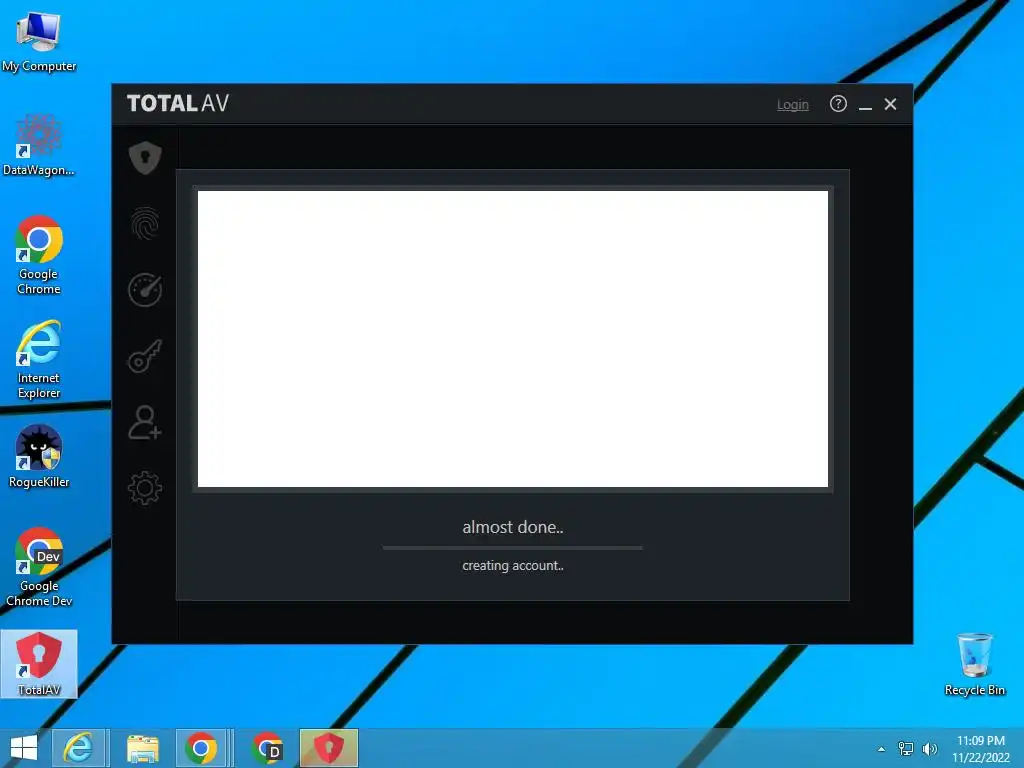Select the Recycle Bin desktop icon
Viewport: 1024px width, 768px height.
click(974, 664)
